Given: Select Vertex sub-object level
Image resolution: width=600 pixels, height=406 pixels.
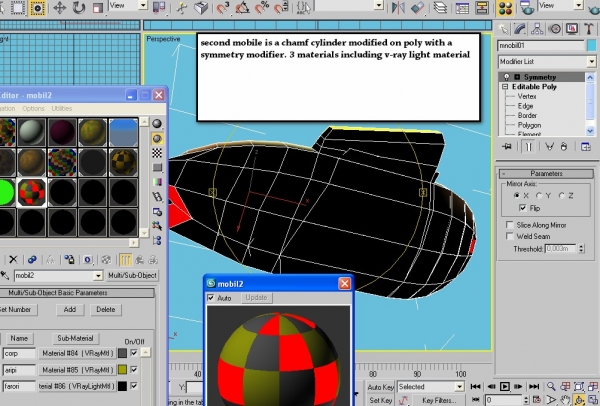Looking at the screenshot, I should [527, 96].
